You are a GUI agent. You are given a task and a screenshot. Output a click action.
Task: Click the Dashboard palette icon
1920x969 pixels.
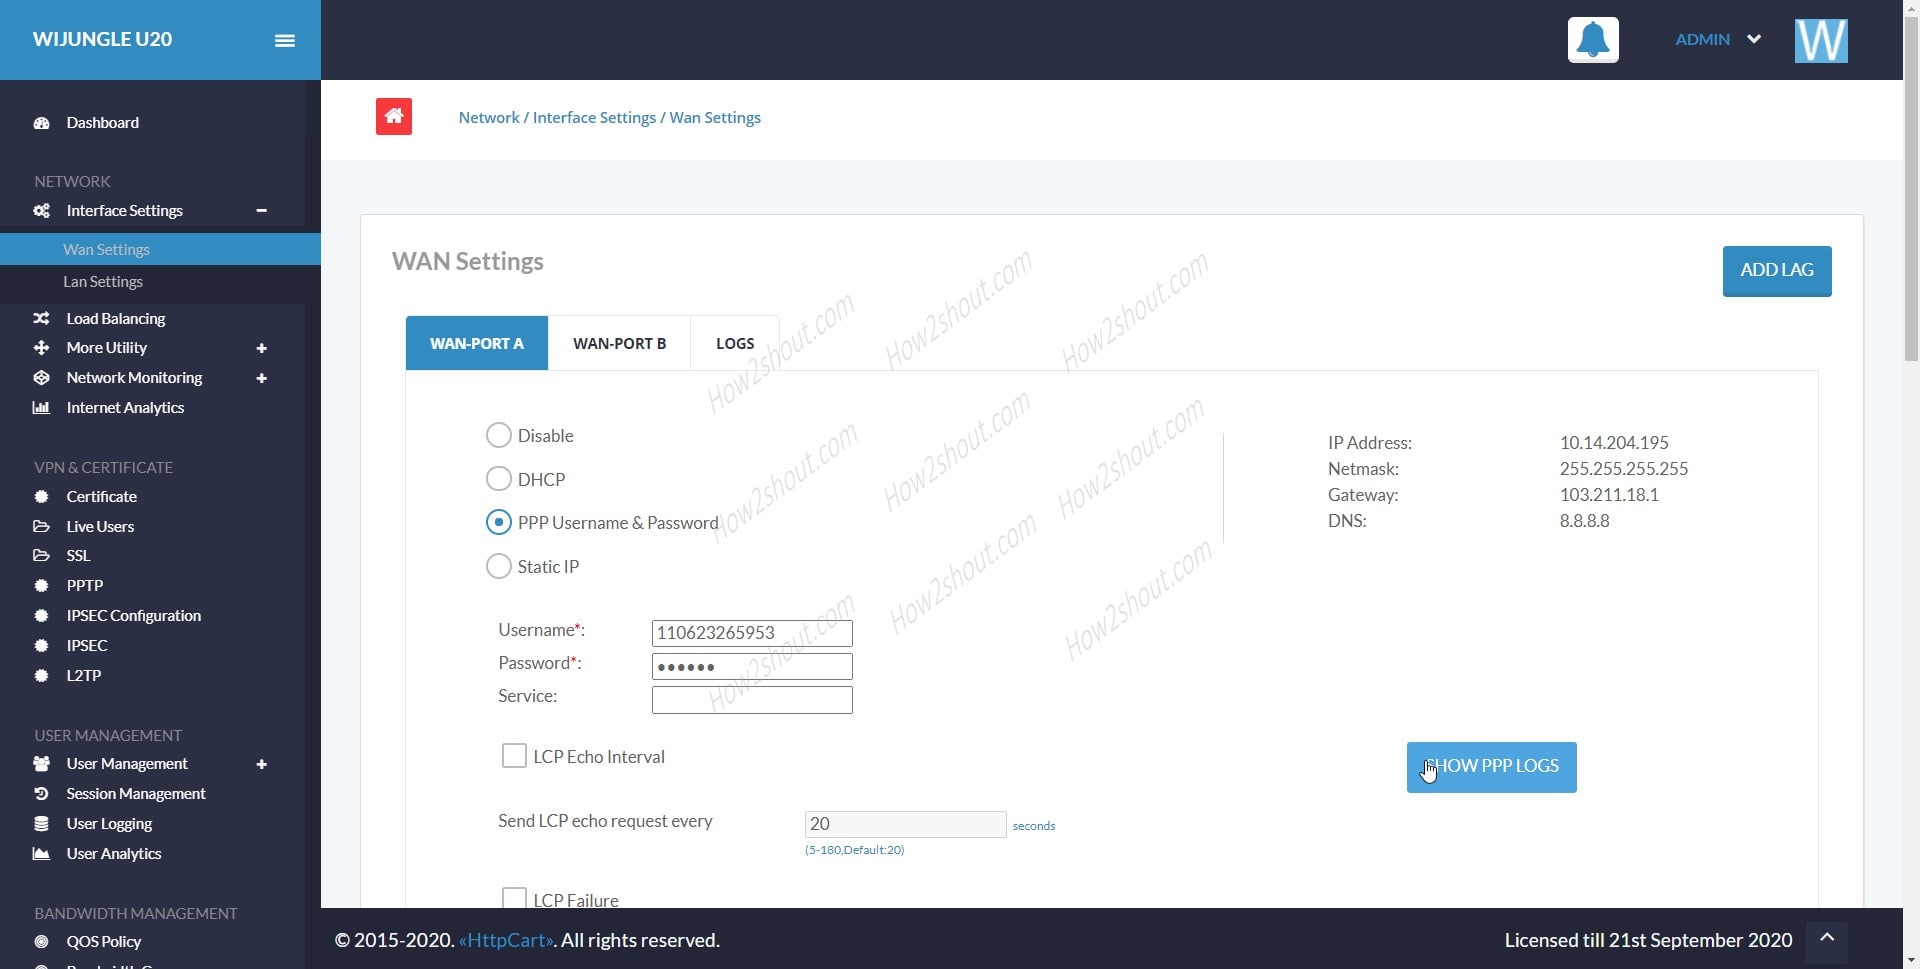pyautogui.click(x=41, y=123)
